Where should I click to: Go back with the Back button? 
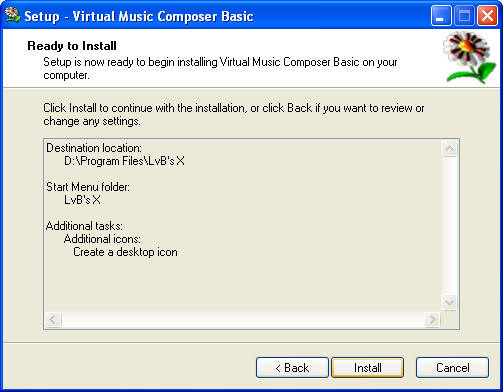click(x=292, y=368)
